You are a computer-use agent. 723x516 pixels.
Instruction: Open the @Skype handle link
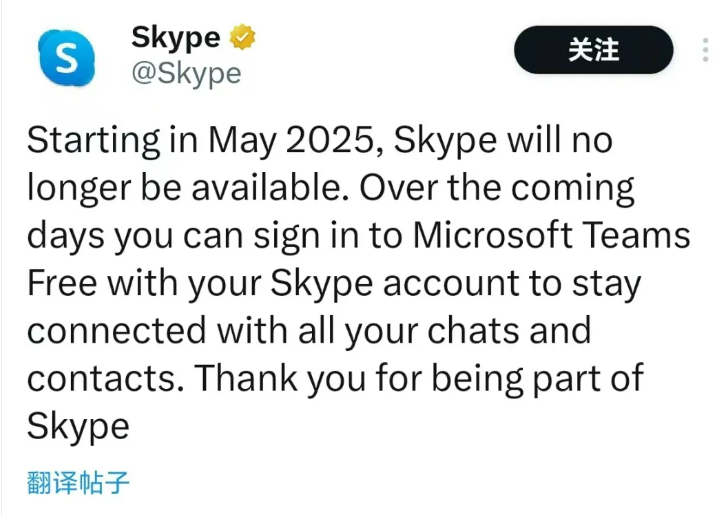click(x=186, y=73)
